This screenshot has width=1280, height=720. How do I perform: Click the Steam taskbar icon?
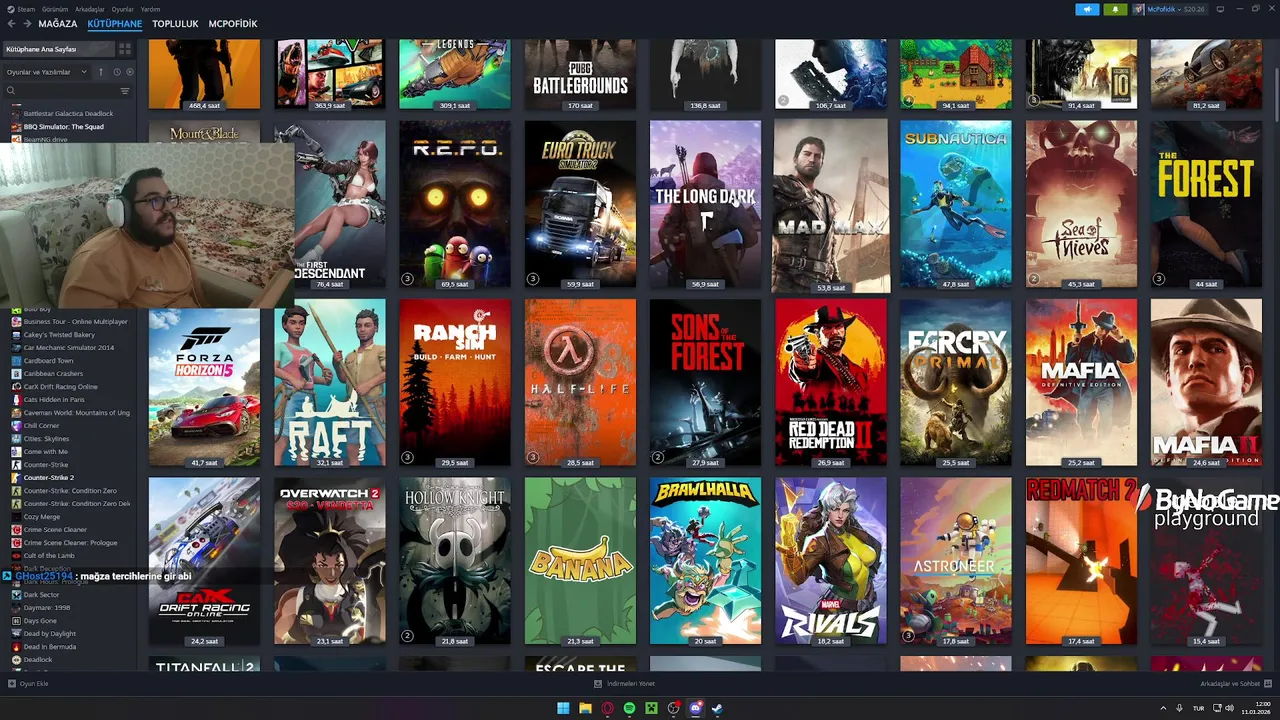pos(718,708)
